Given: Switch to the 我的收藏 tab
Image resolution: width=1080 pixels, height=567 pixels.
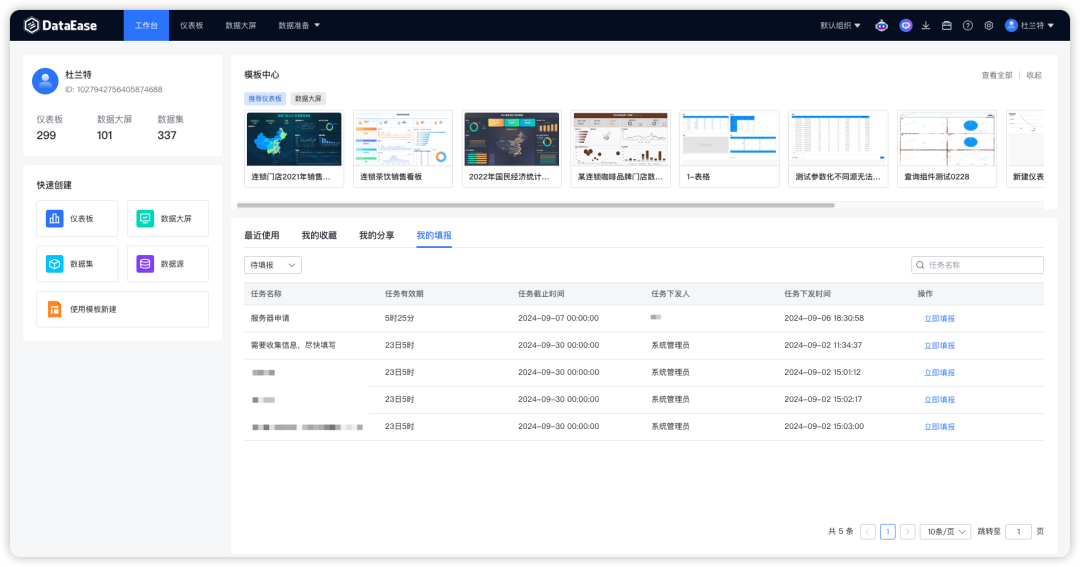Looking at the screenshot, I should (x=319, y=235).
